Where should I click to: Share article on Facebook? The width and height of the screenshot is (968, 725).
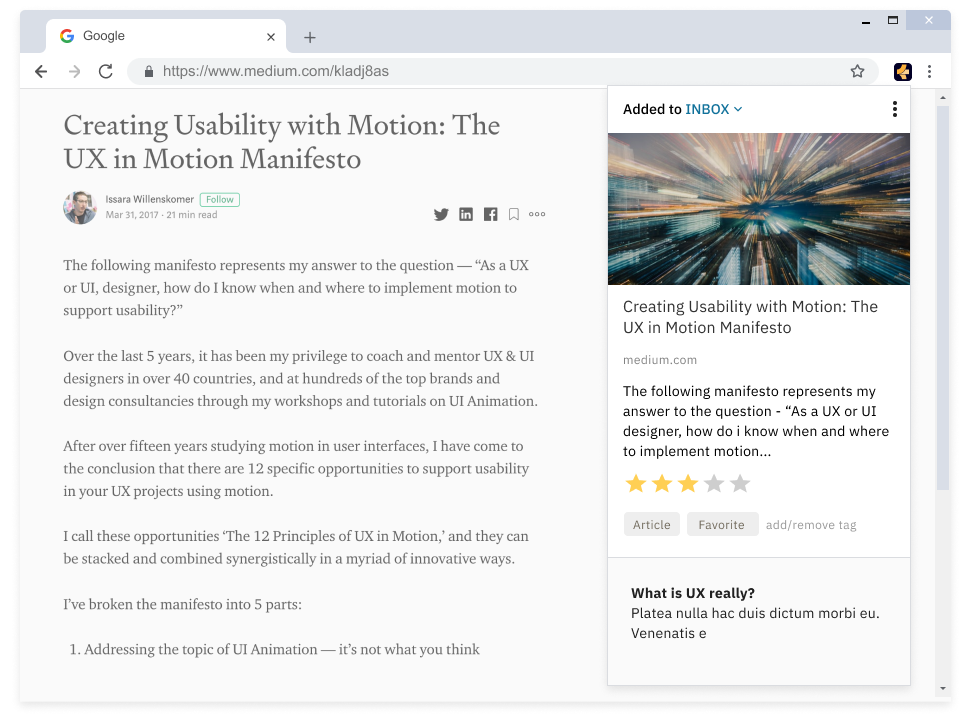(x=490, y=214)
